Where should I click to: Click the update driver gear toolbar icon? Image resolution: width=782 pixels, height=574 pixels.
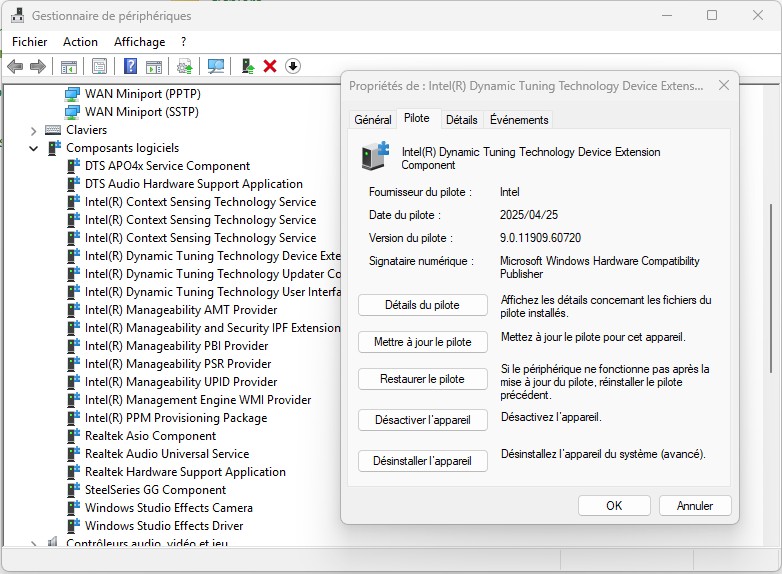pyautogui.click(x=184, y=66)
